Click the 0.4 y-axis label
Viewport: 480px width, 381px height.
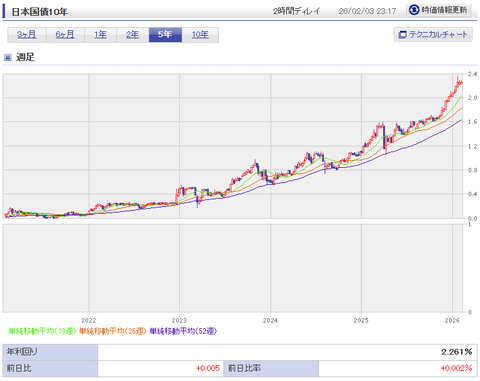(x=472, y=194)
